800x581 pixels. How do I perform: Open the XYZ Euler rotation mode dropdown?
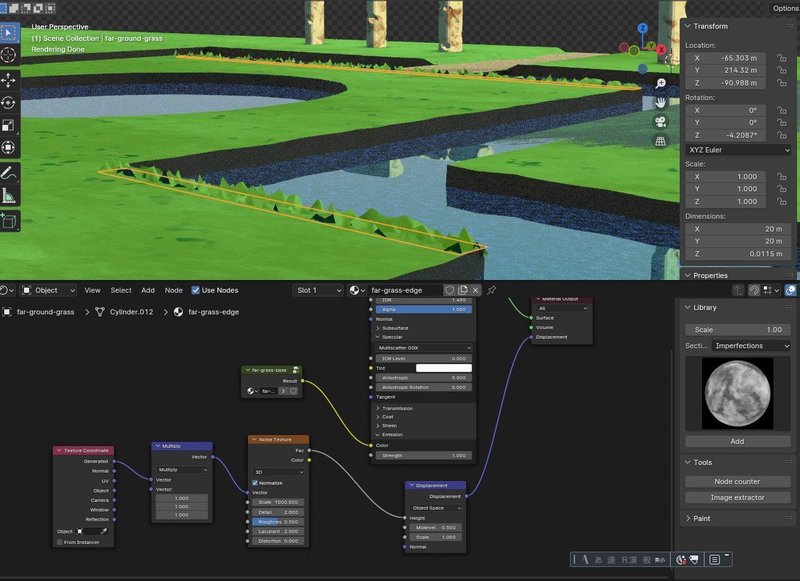click(738, 150)
